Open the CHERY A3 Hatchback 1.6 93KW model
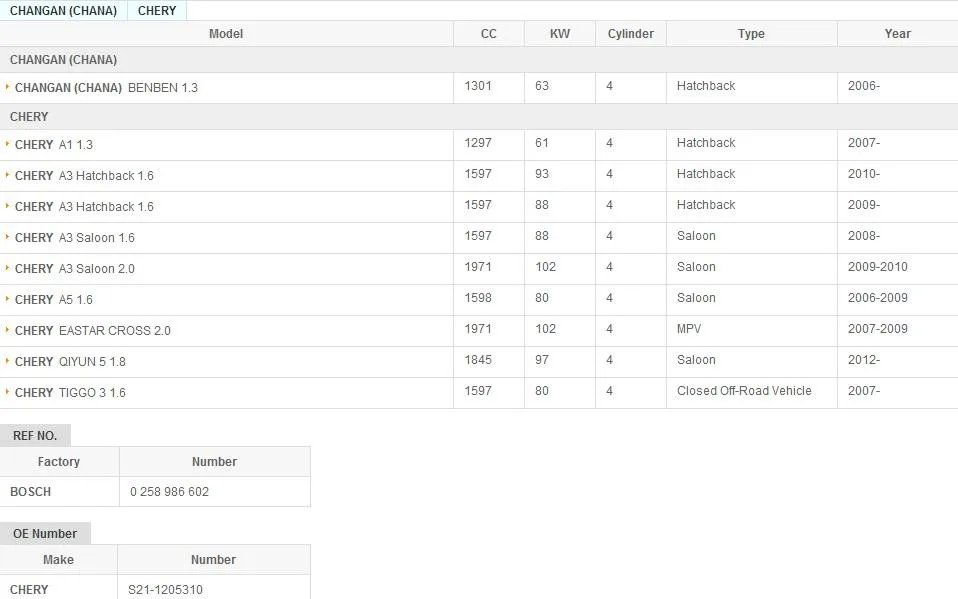 point(84,176)
